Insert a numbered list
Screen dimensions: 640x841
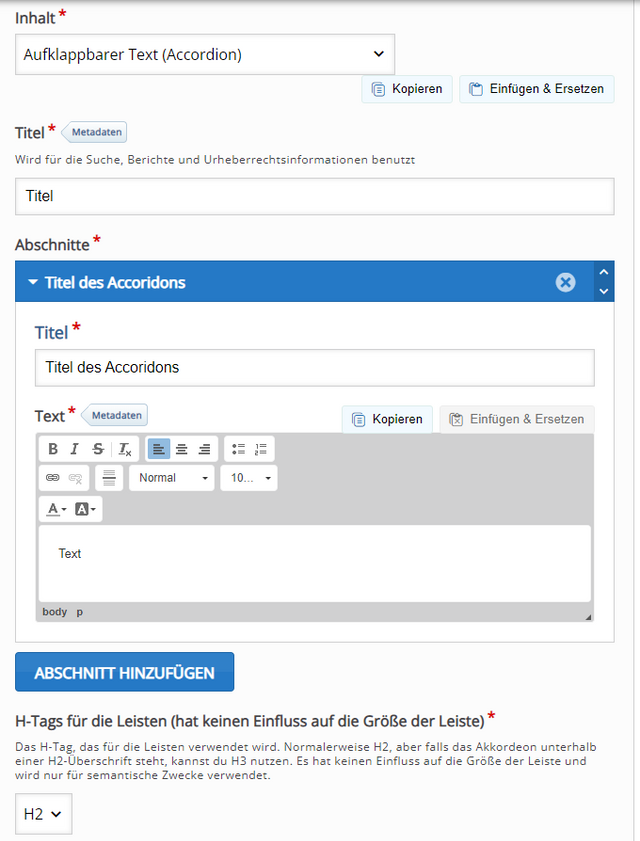coord(261,449)
